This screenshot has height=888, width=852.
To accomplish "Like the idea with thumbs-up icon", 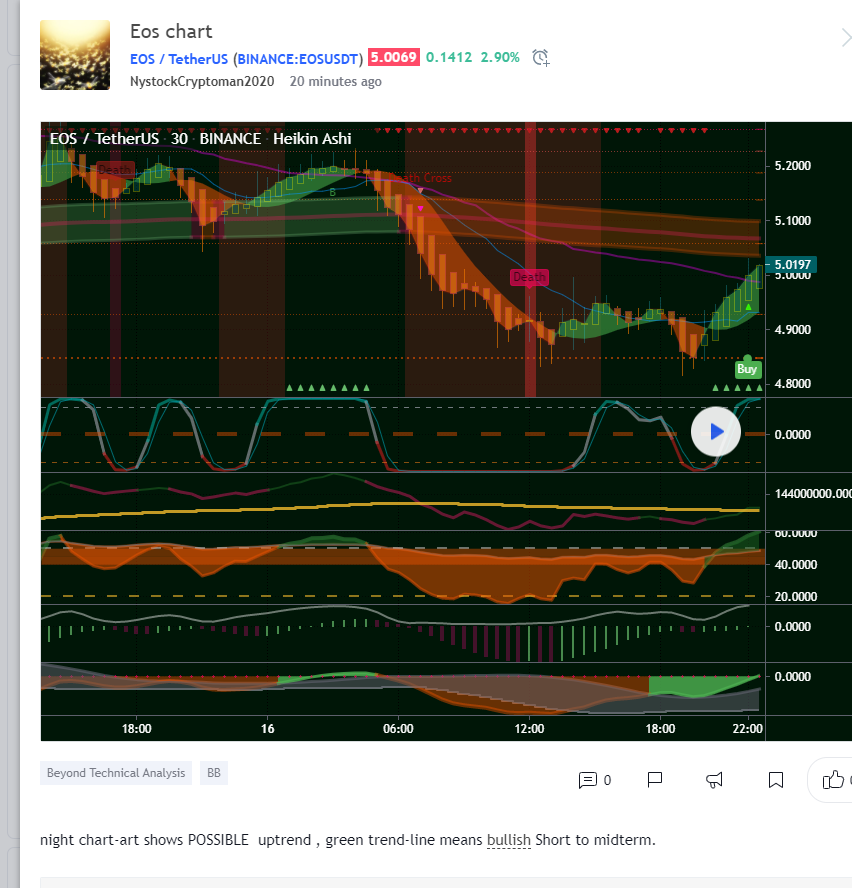I will (x=832, y=779).
